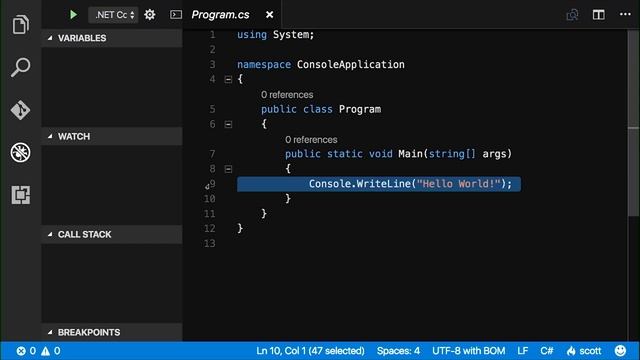
Task: Click the warnings icon in status bar
Action: [45, 351]
